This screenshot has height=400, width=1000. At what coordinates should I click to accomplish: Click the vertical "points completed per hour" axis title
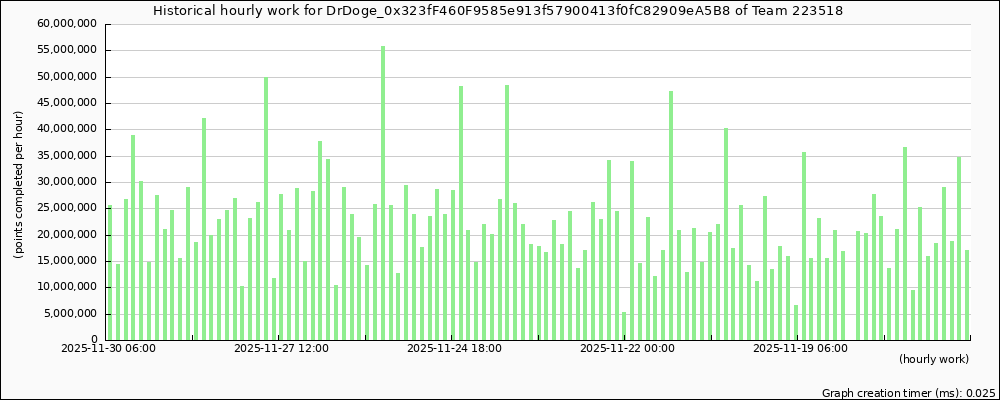18,185
